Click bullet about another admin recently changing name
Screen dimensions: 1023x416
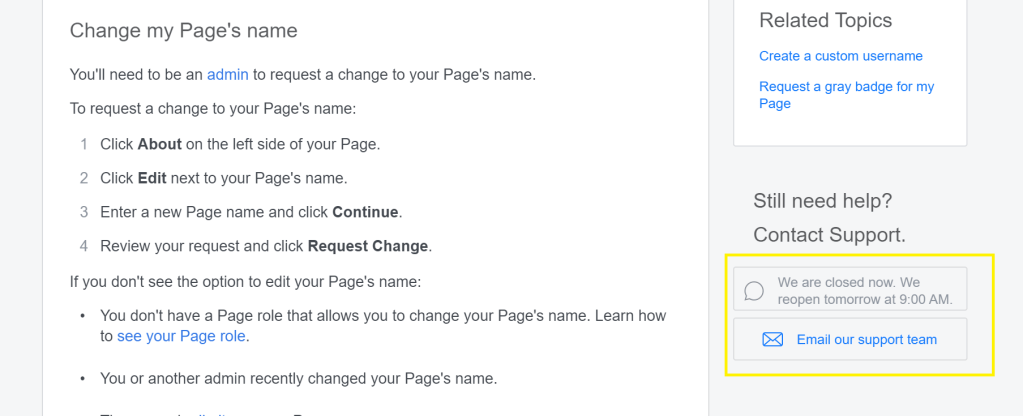point(298,378)
